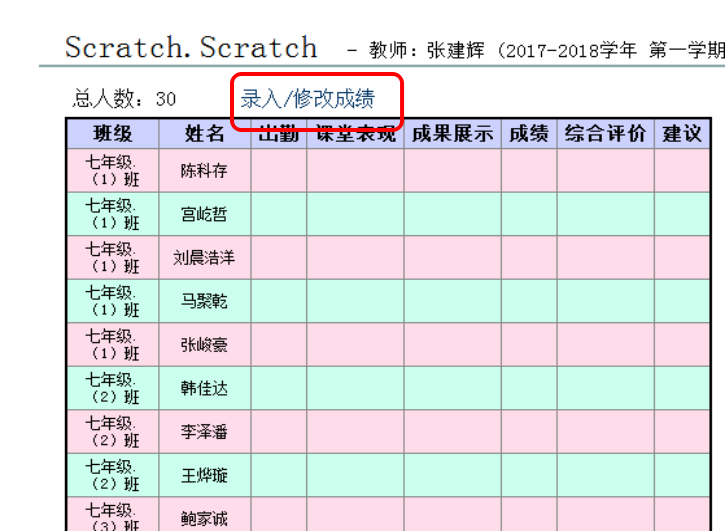726x531 pixels.
Task: Select the 出勤 column header
Action: tap(278, 134)
